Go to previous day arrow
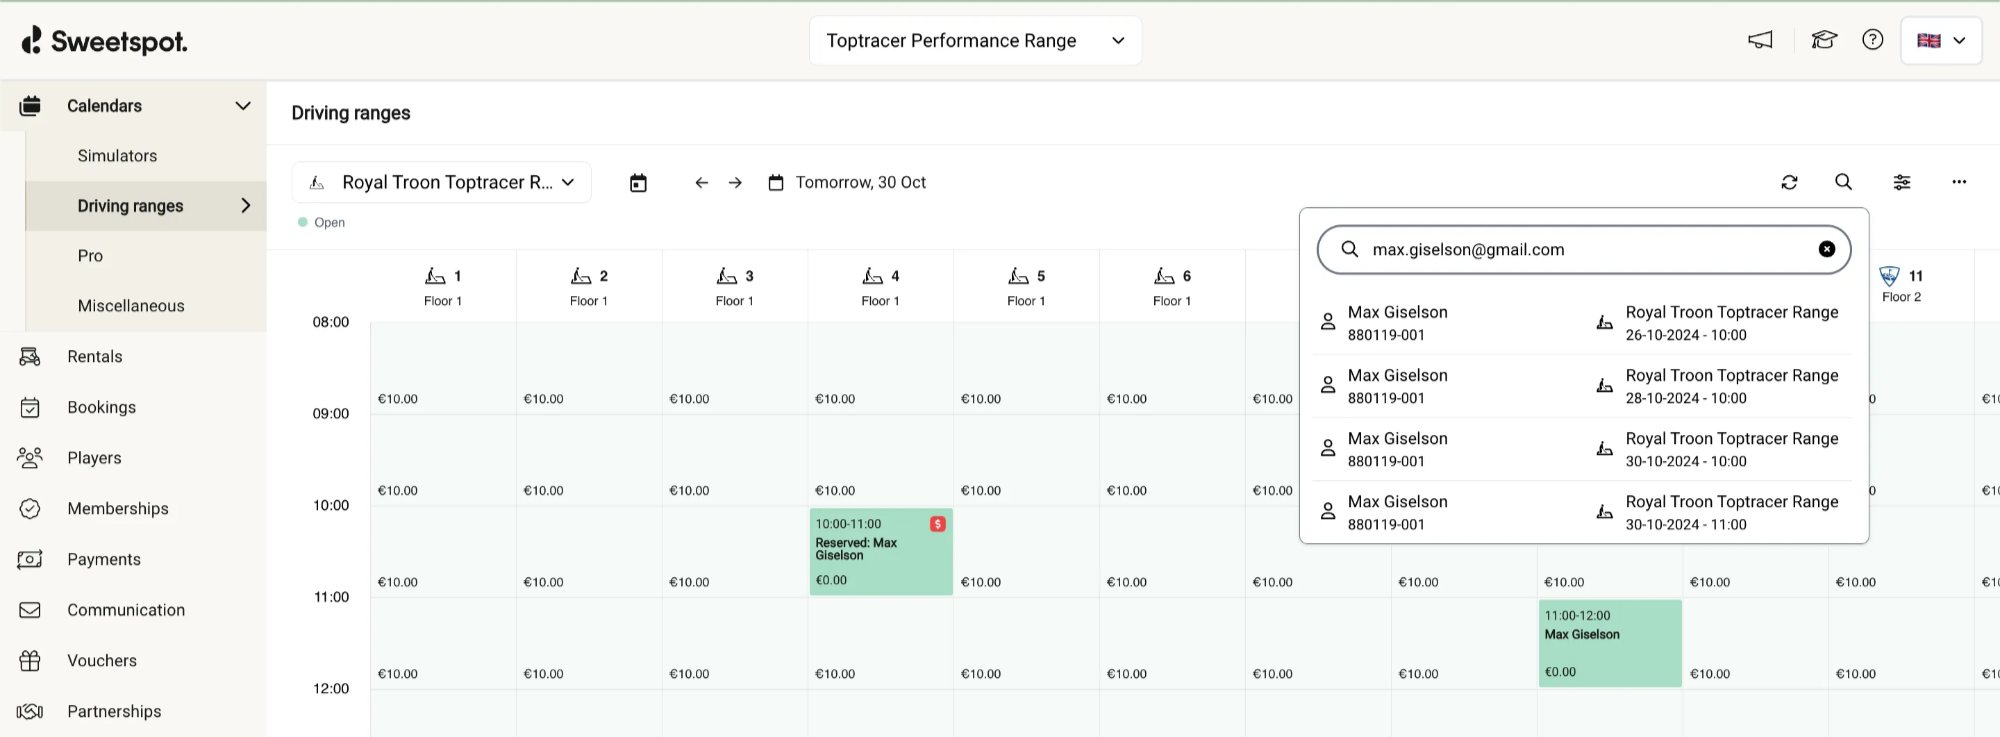 tap(702, 183)
